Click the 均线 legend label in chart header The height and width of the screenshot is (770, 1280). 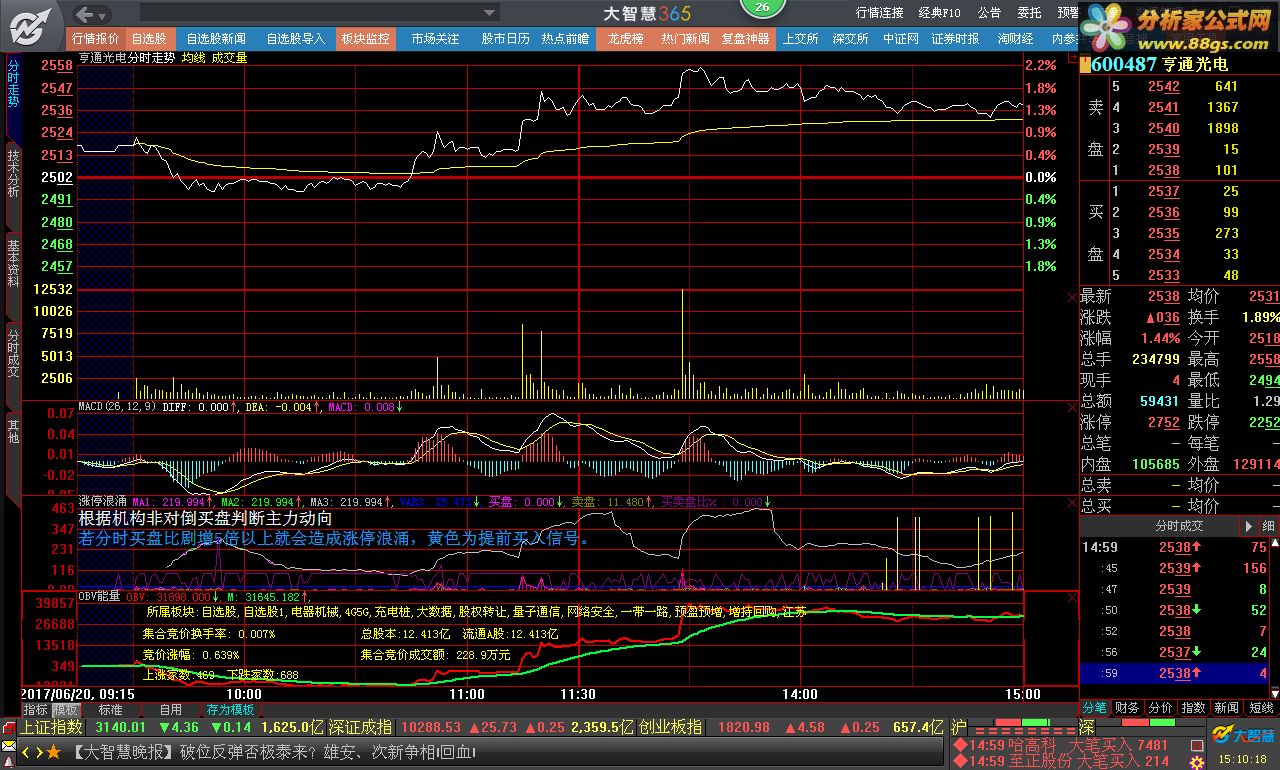tap(193, 58)
